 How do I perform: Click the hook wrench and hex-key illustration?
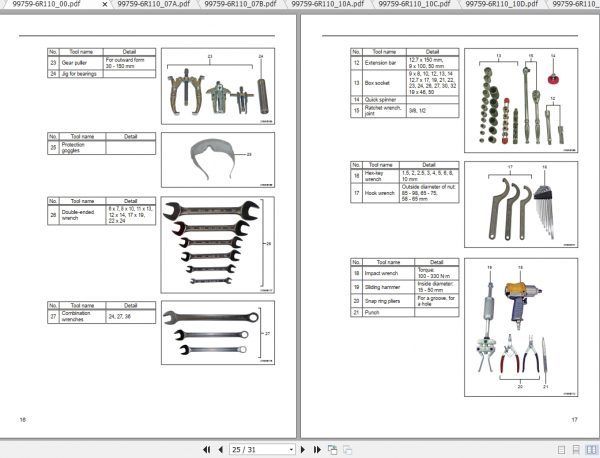pos(521,204)
